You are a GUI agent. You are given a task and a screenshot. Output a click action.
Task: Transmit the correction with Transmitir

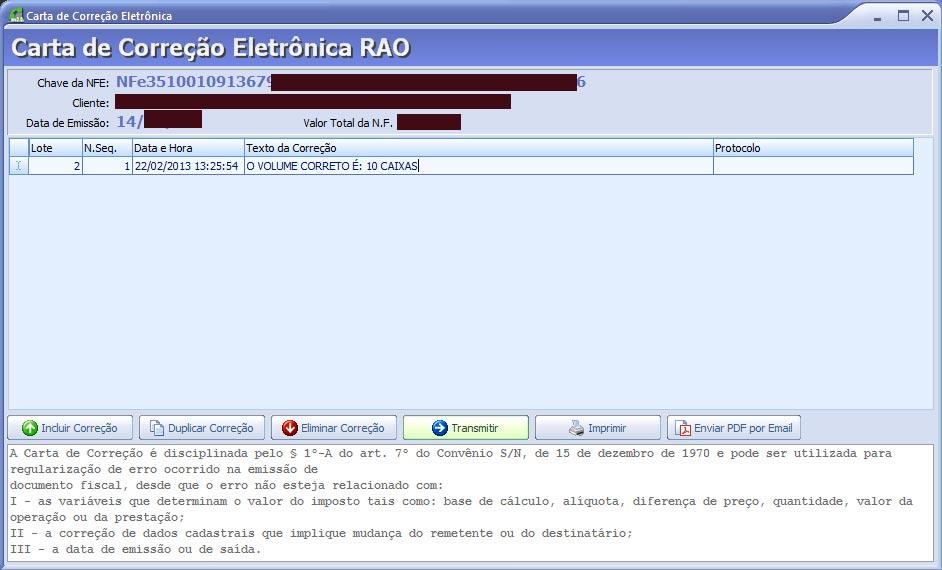466,428
